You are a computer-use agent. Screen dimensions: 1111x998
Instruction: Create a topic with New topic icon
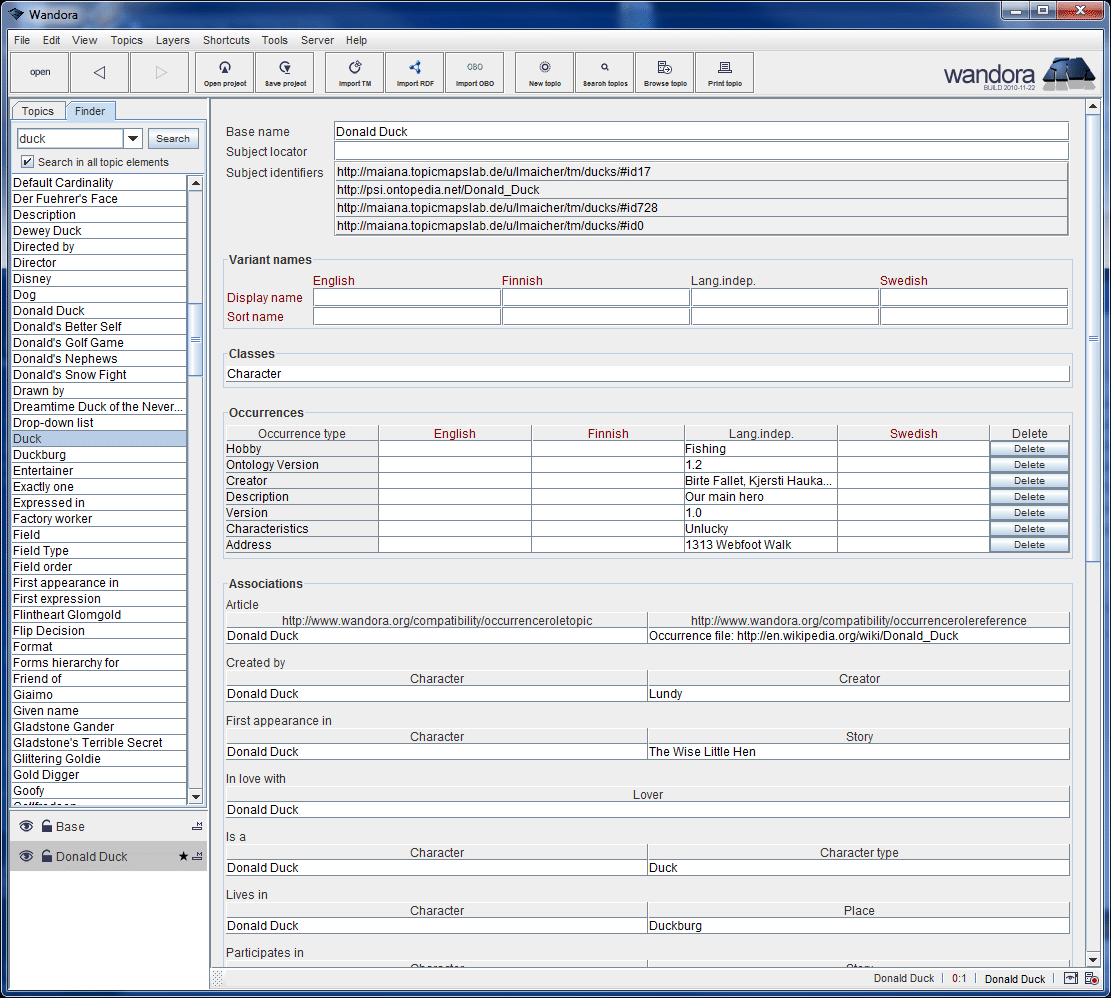(545, 72)
